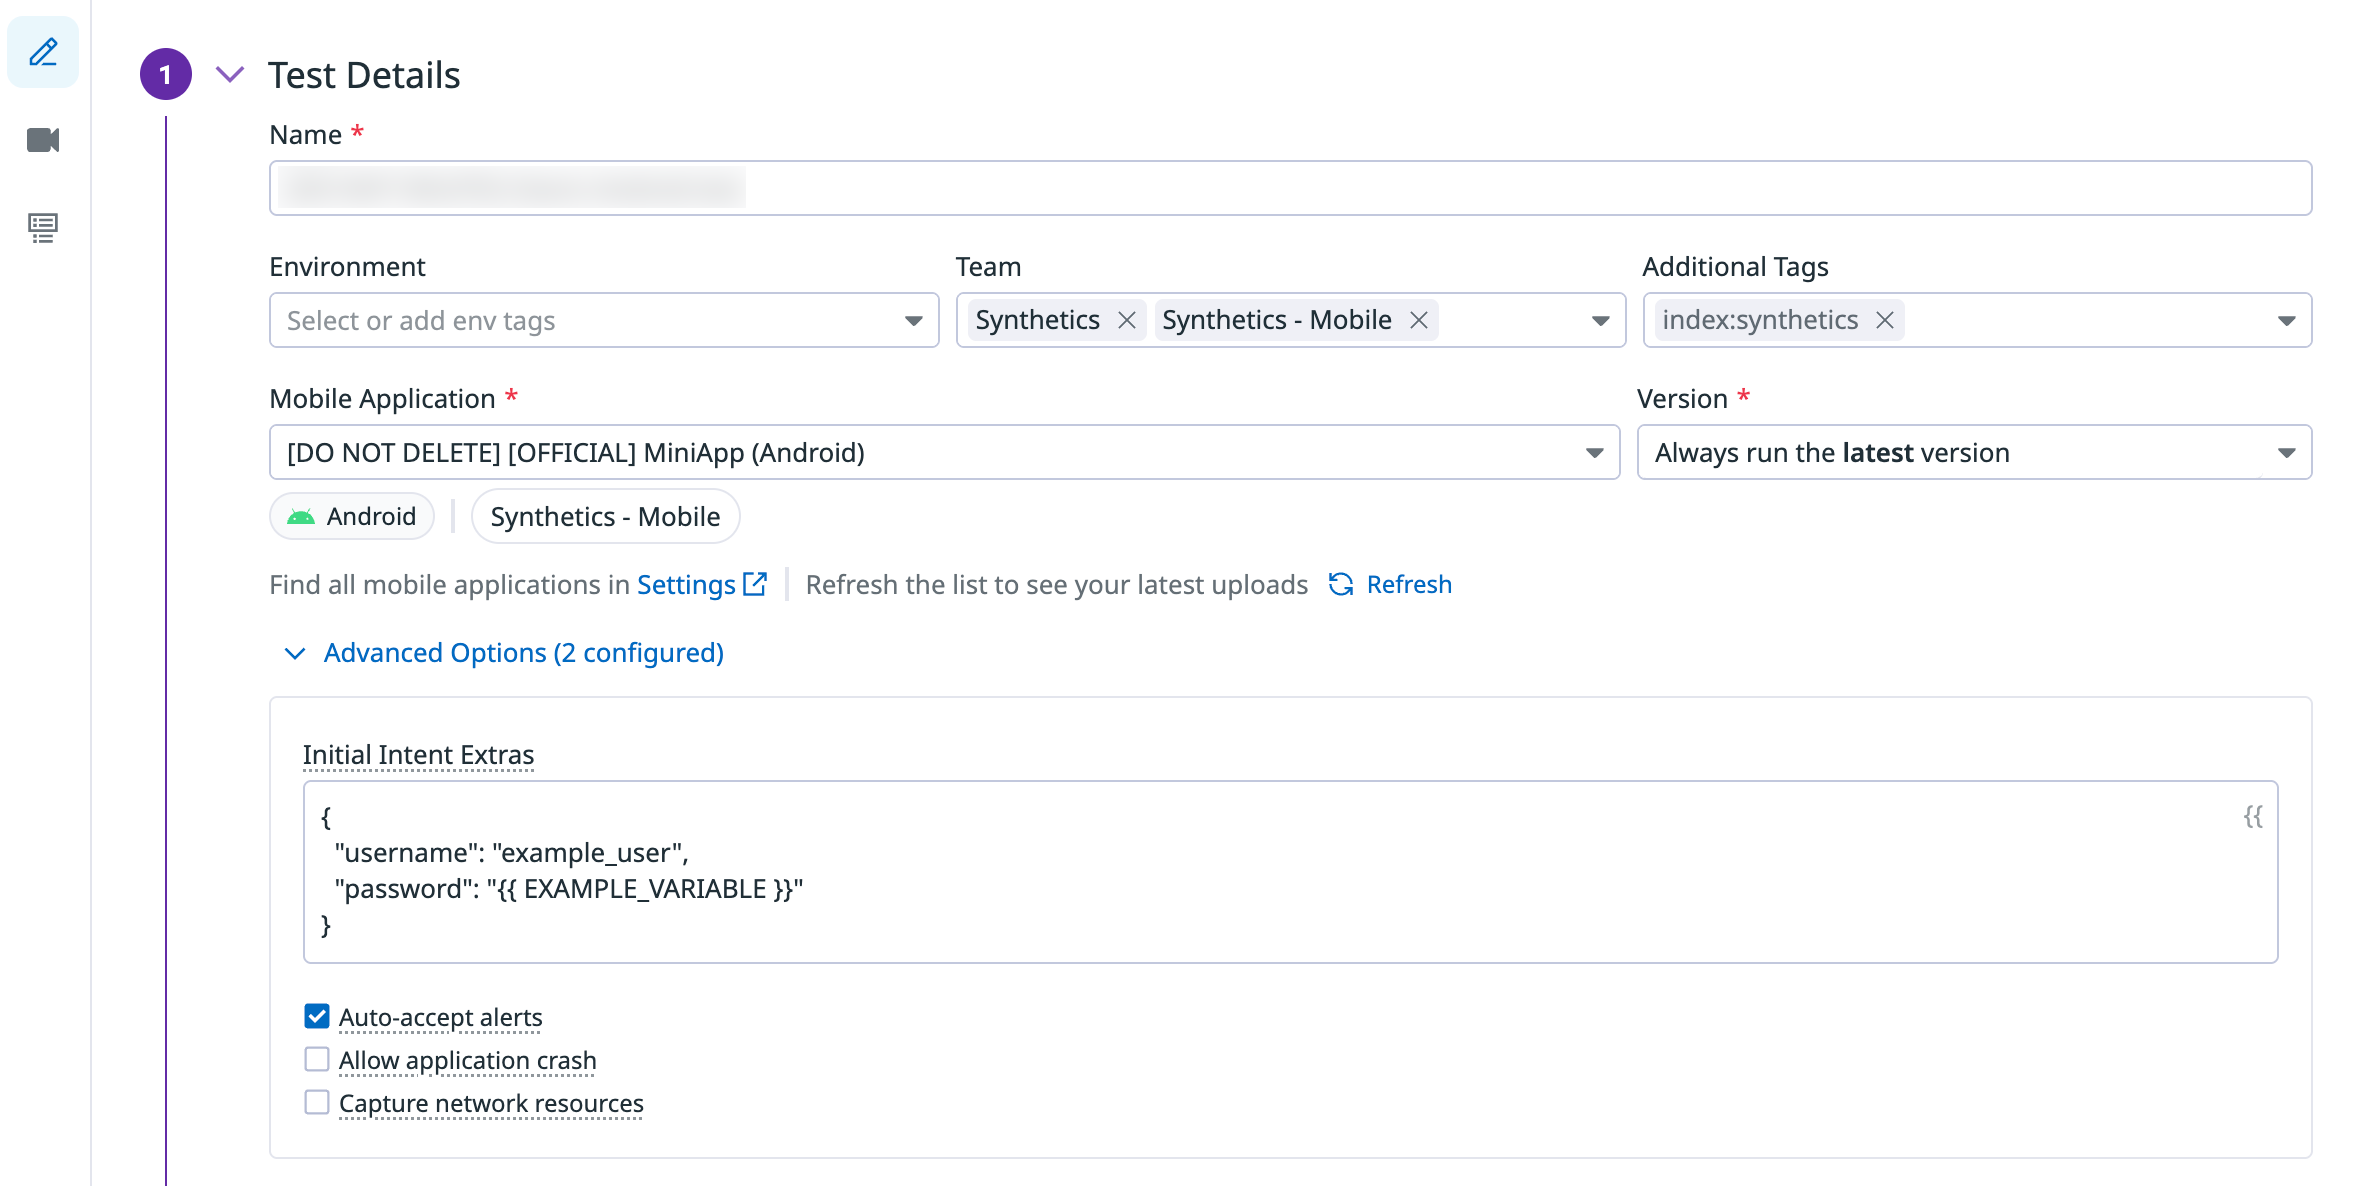
Task: Open the Version dropdown
Action: [x=1974, y=452]
